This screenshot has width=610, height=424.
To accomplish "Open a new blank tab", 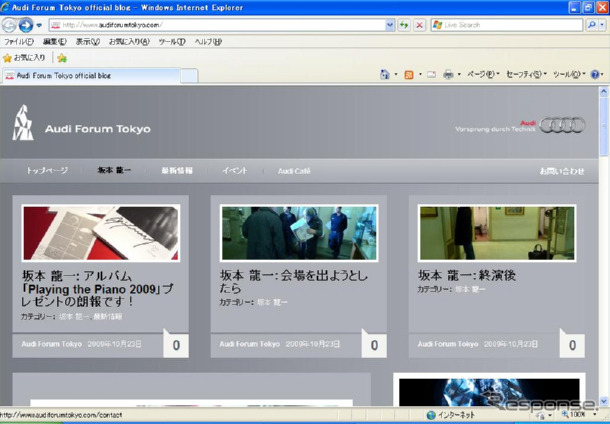I will (189, 76).
